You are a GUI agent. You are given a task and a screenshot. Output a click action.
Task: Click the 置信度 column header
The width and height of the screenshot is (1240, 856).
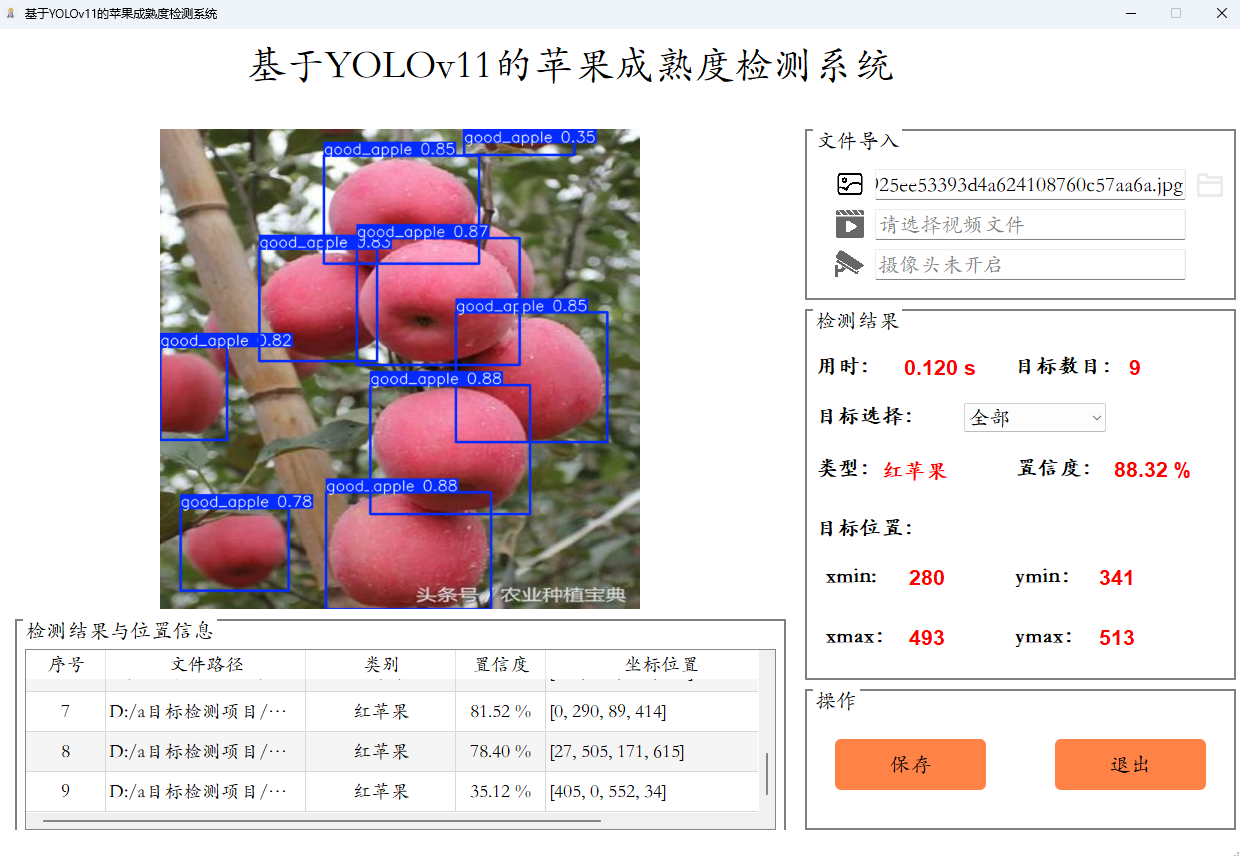click(500, 665)
